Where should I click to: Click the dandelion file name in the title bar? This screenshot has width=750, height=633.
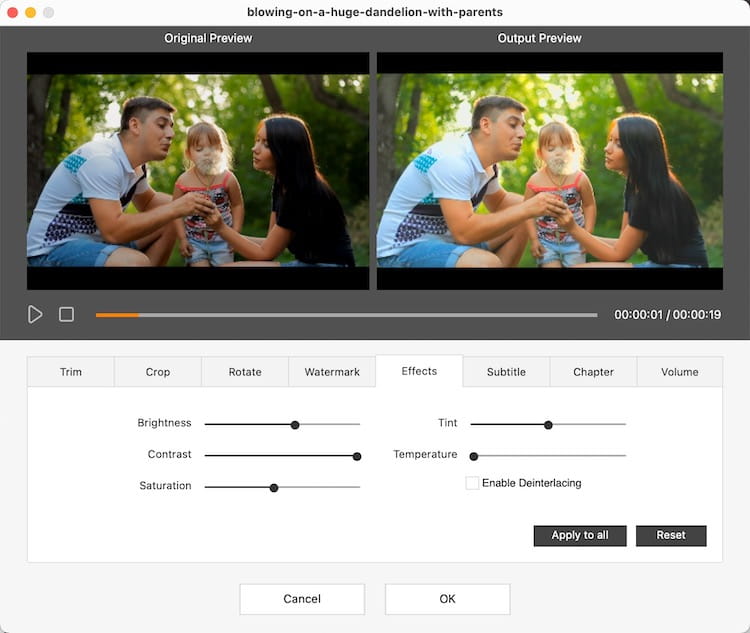(x=375, y=12)
